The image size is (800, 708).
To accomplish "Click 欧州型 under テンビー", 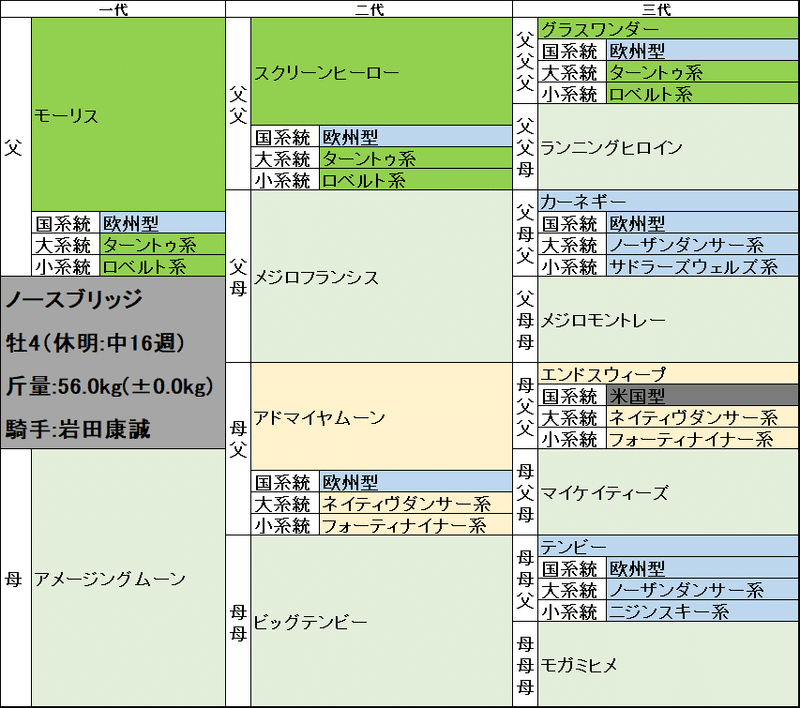I will pyautogui.click(x=703, y=568).
